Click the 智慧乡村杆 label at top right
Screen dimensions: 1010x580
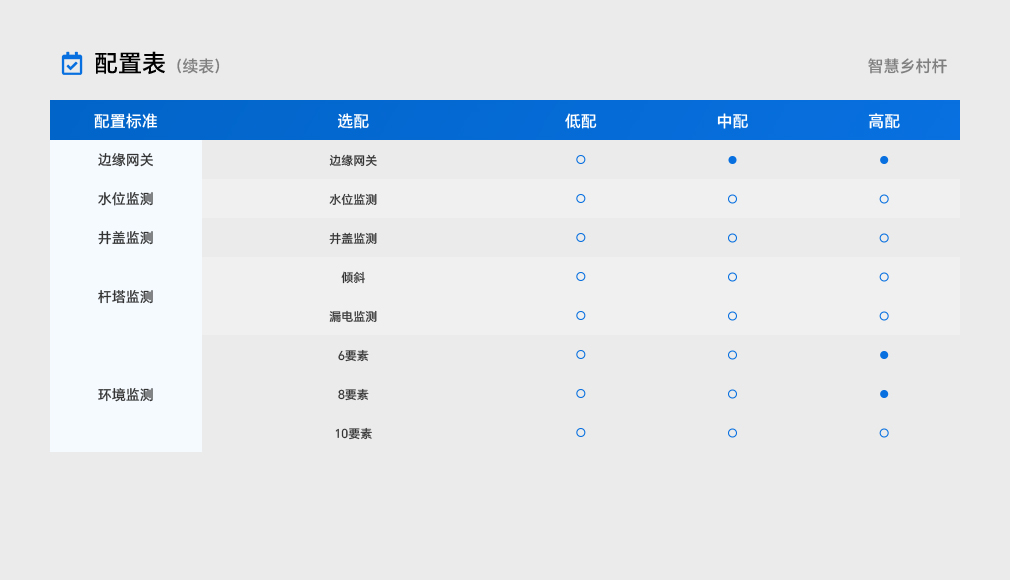[907, 66]
